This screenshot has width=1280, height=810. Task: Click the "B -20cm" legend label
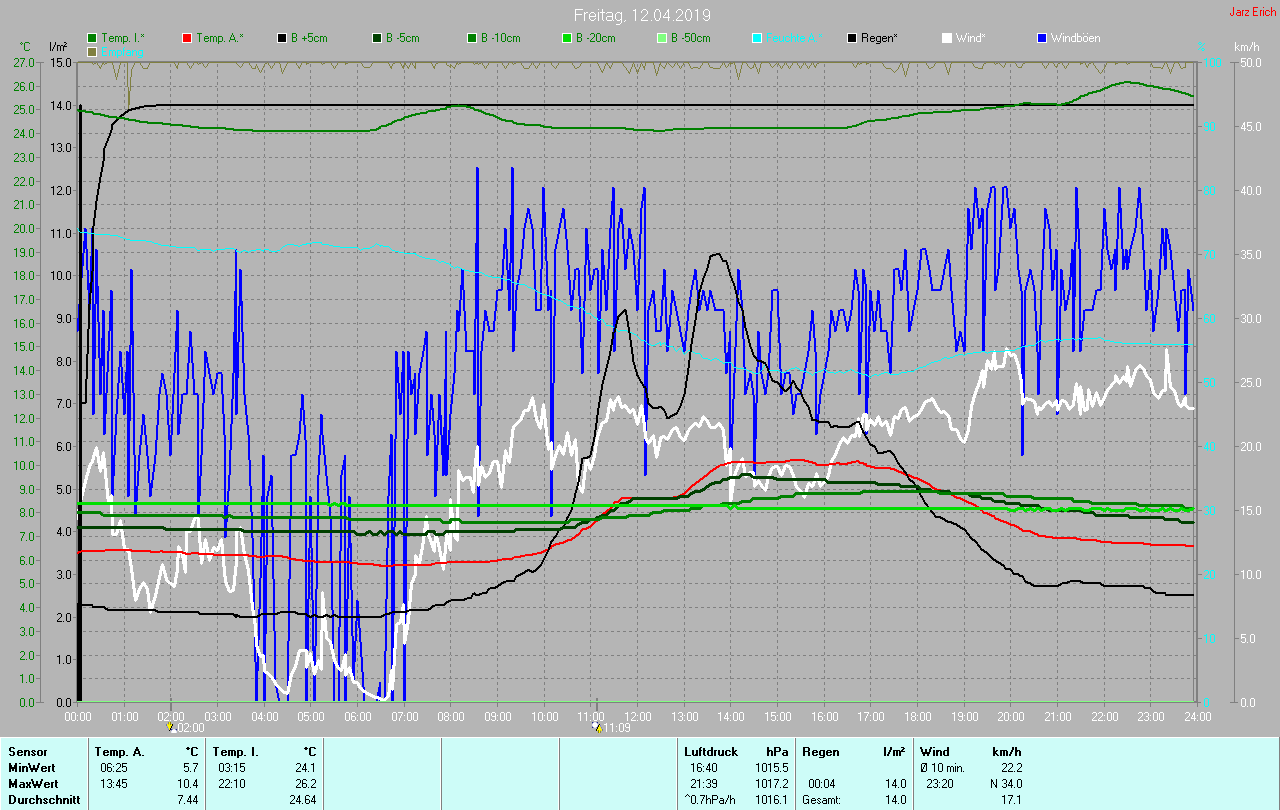(x=595, y=38)
